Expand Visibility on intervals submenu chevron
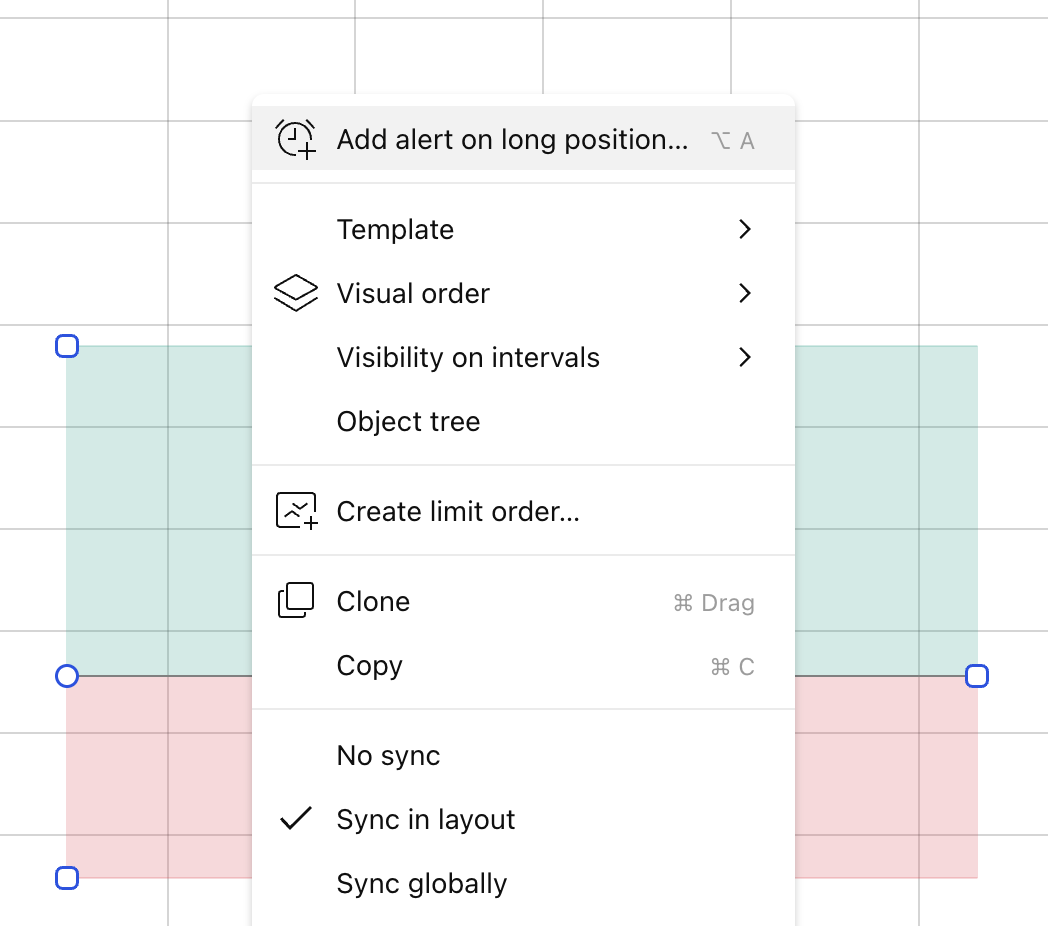The image size is (1048, 926). 745,357
